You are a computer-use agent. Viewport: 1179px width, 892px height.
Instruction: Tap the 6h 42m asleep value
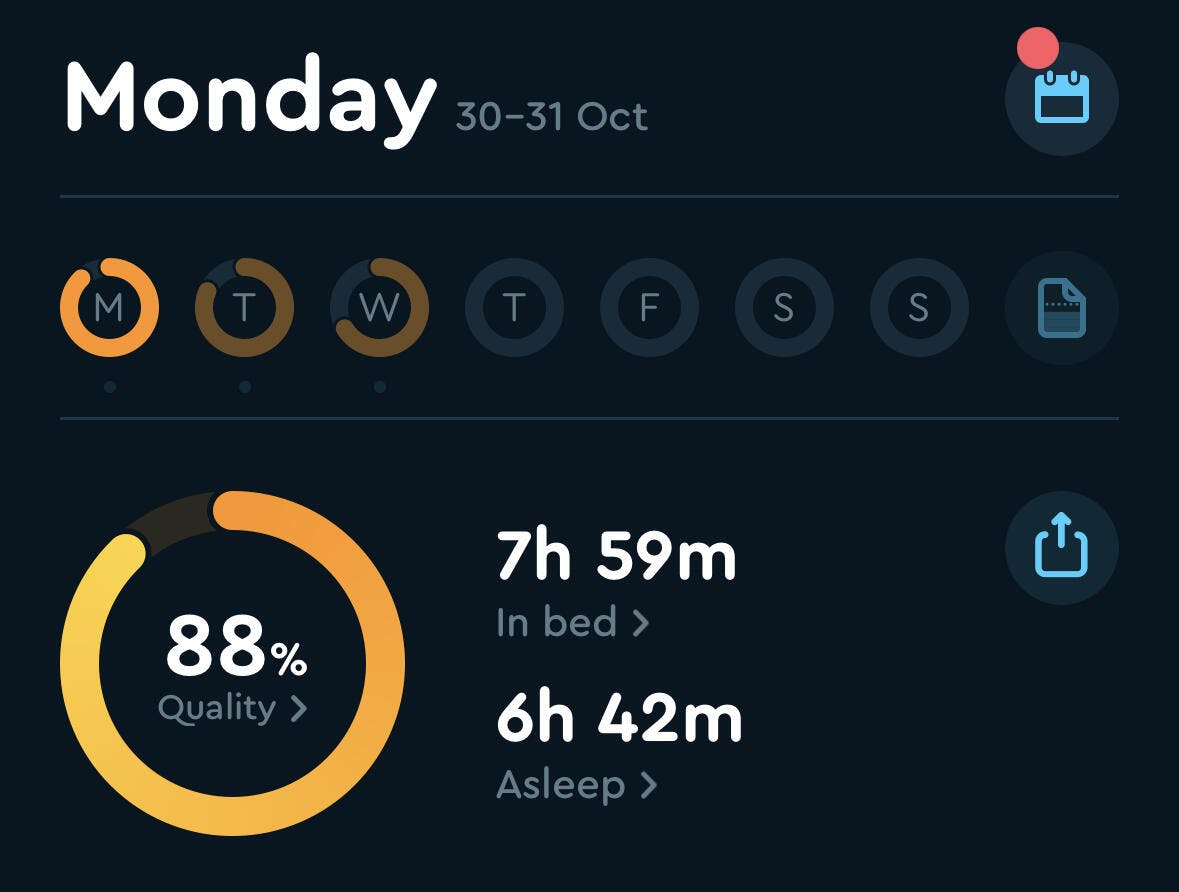619,720
